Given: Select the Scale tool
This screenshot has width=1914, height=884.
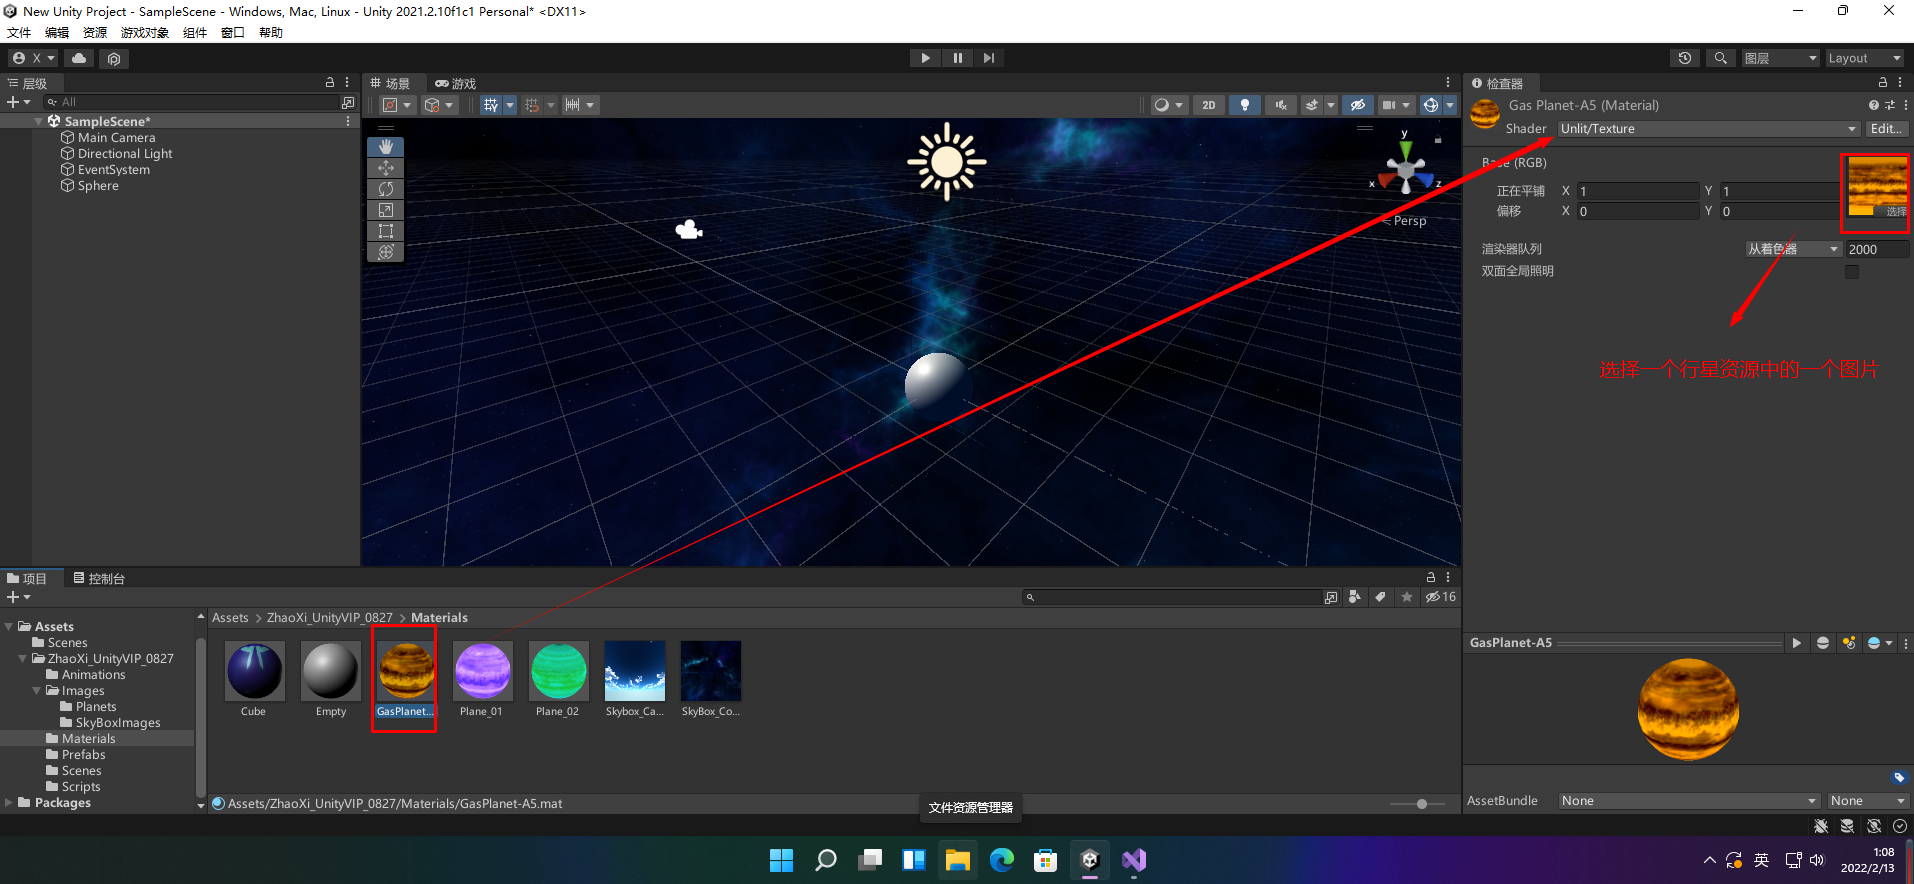Looking at the screenshot, I should pyautogui.click(x=386, y=210).
